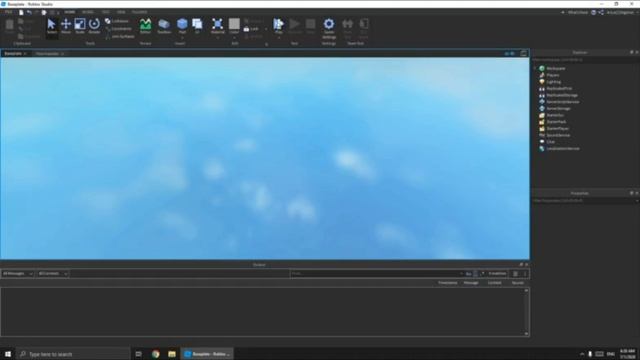Screen dimensions: 640x360
Task: Open Chrome from the taskbar
Action: (156, 354)
